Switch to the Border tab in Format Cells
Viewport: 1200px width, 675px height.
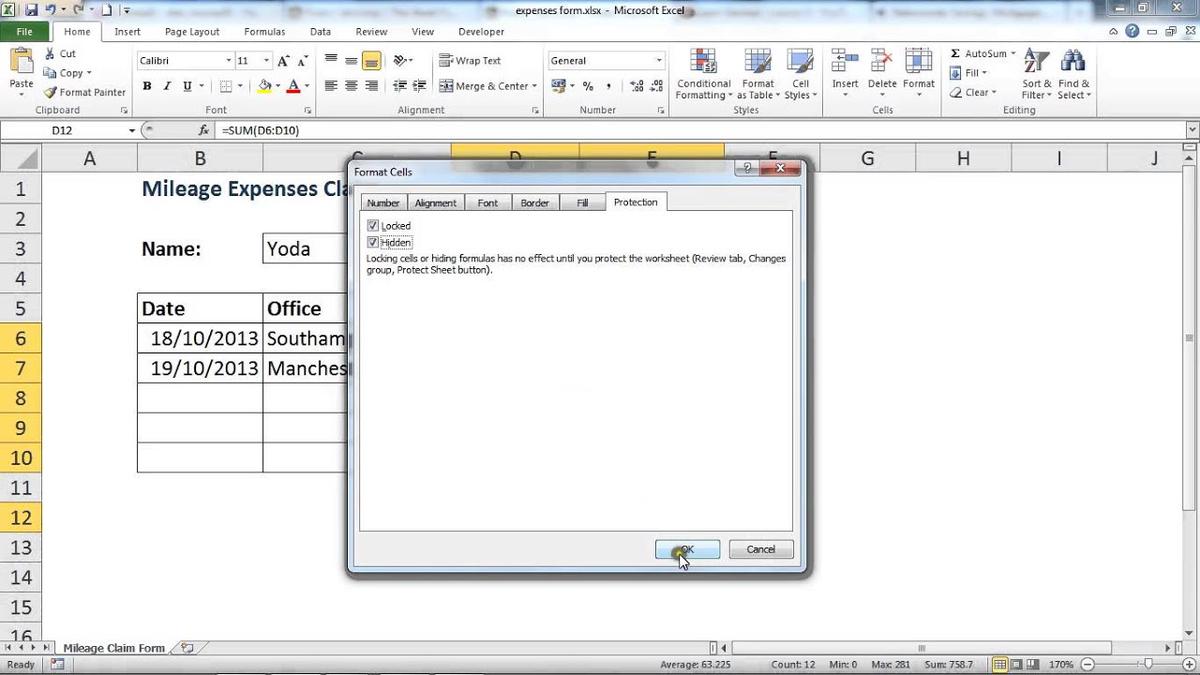(x=534, y=202)
